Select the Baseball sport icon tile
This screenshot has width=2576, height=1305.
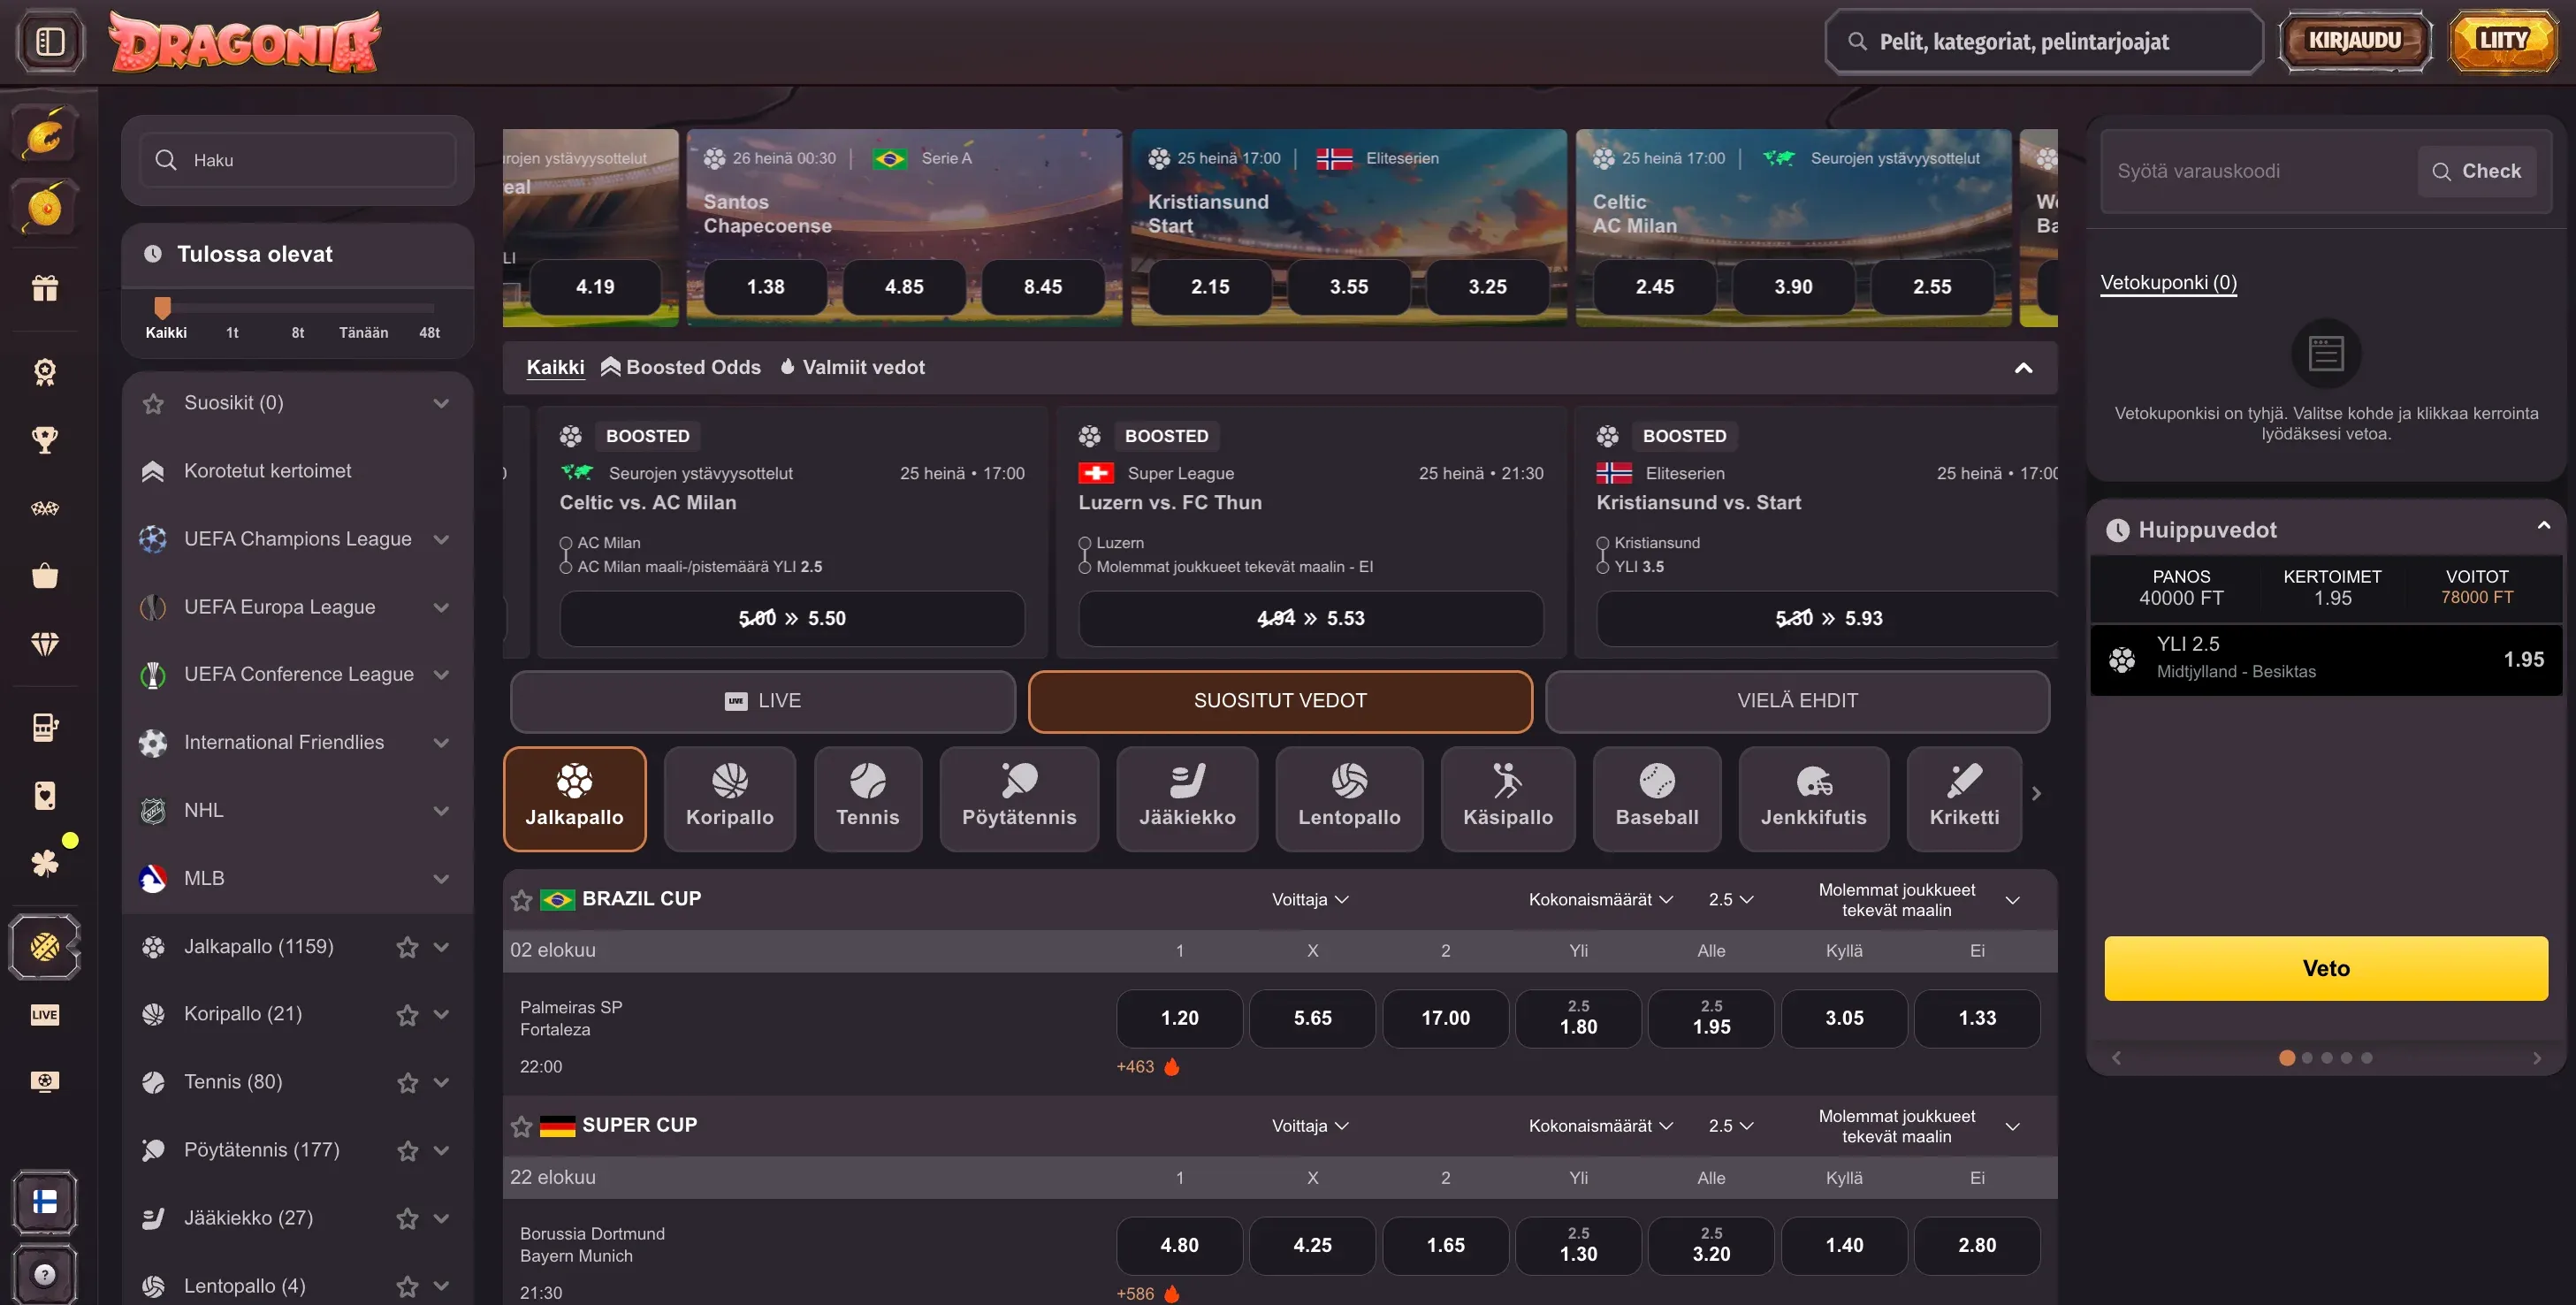(x=1657, y=798)
